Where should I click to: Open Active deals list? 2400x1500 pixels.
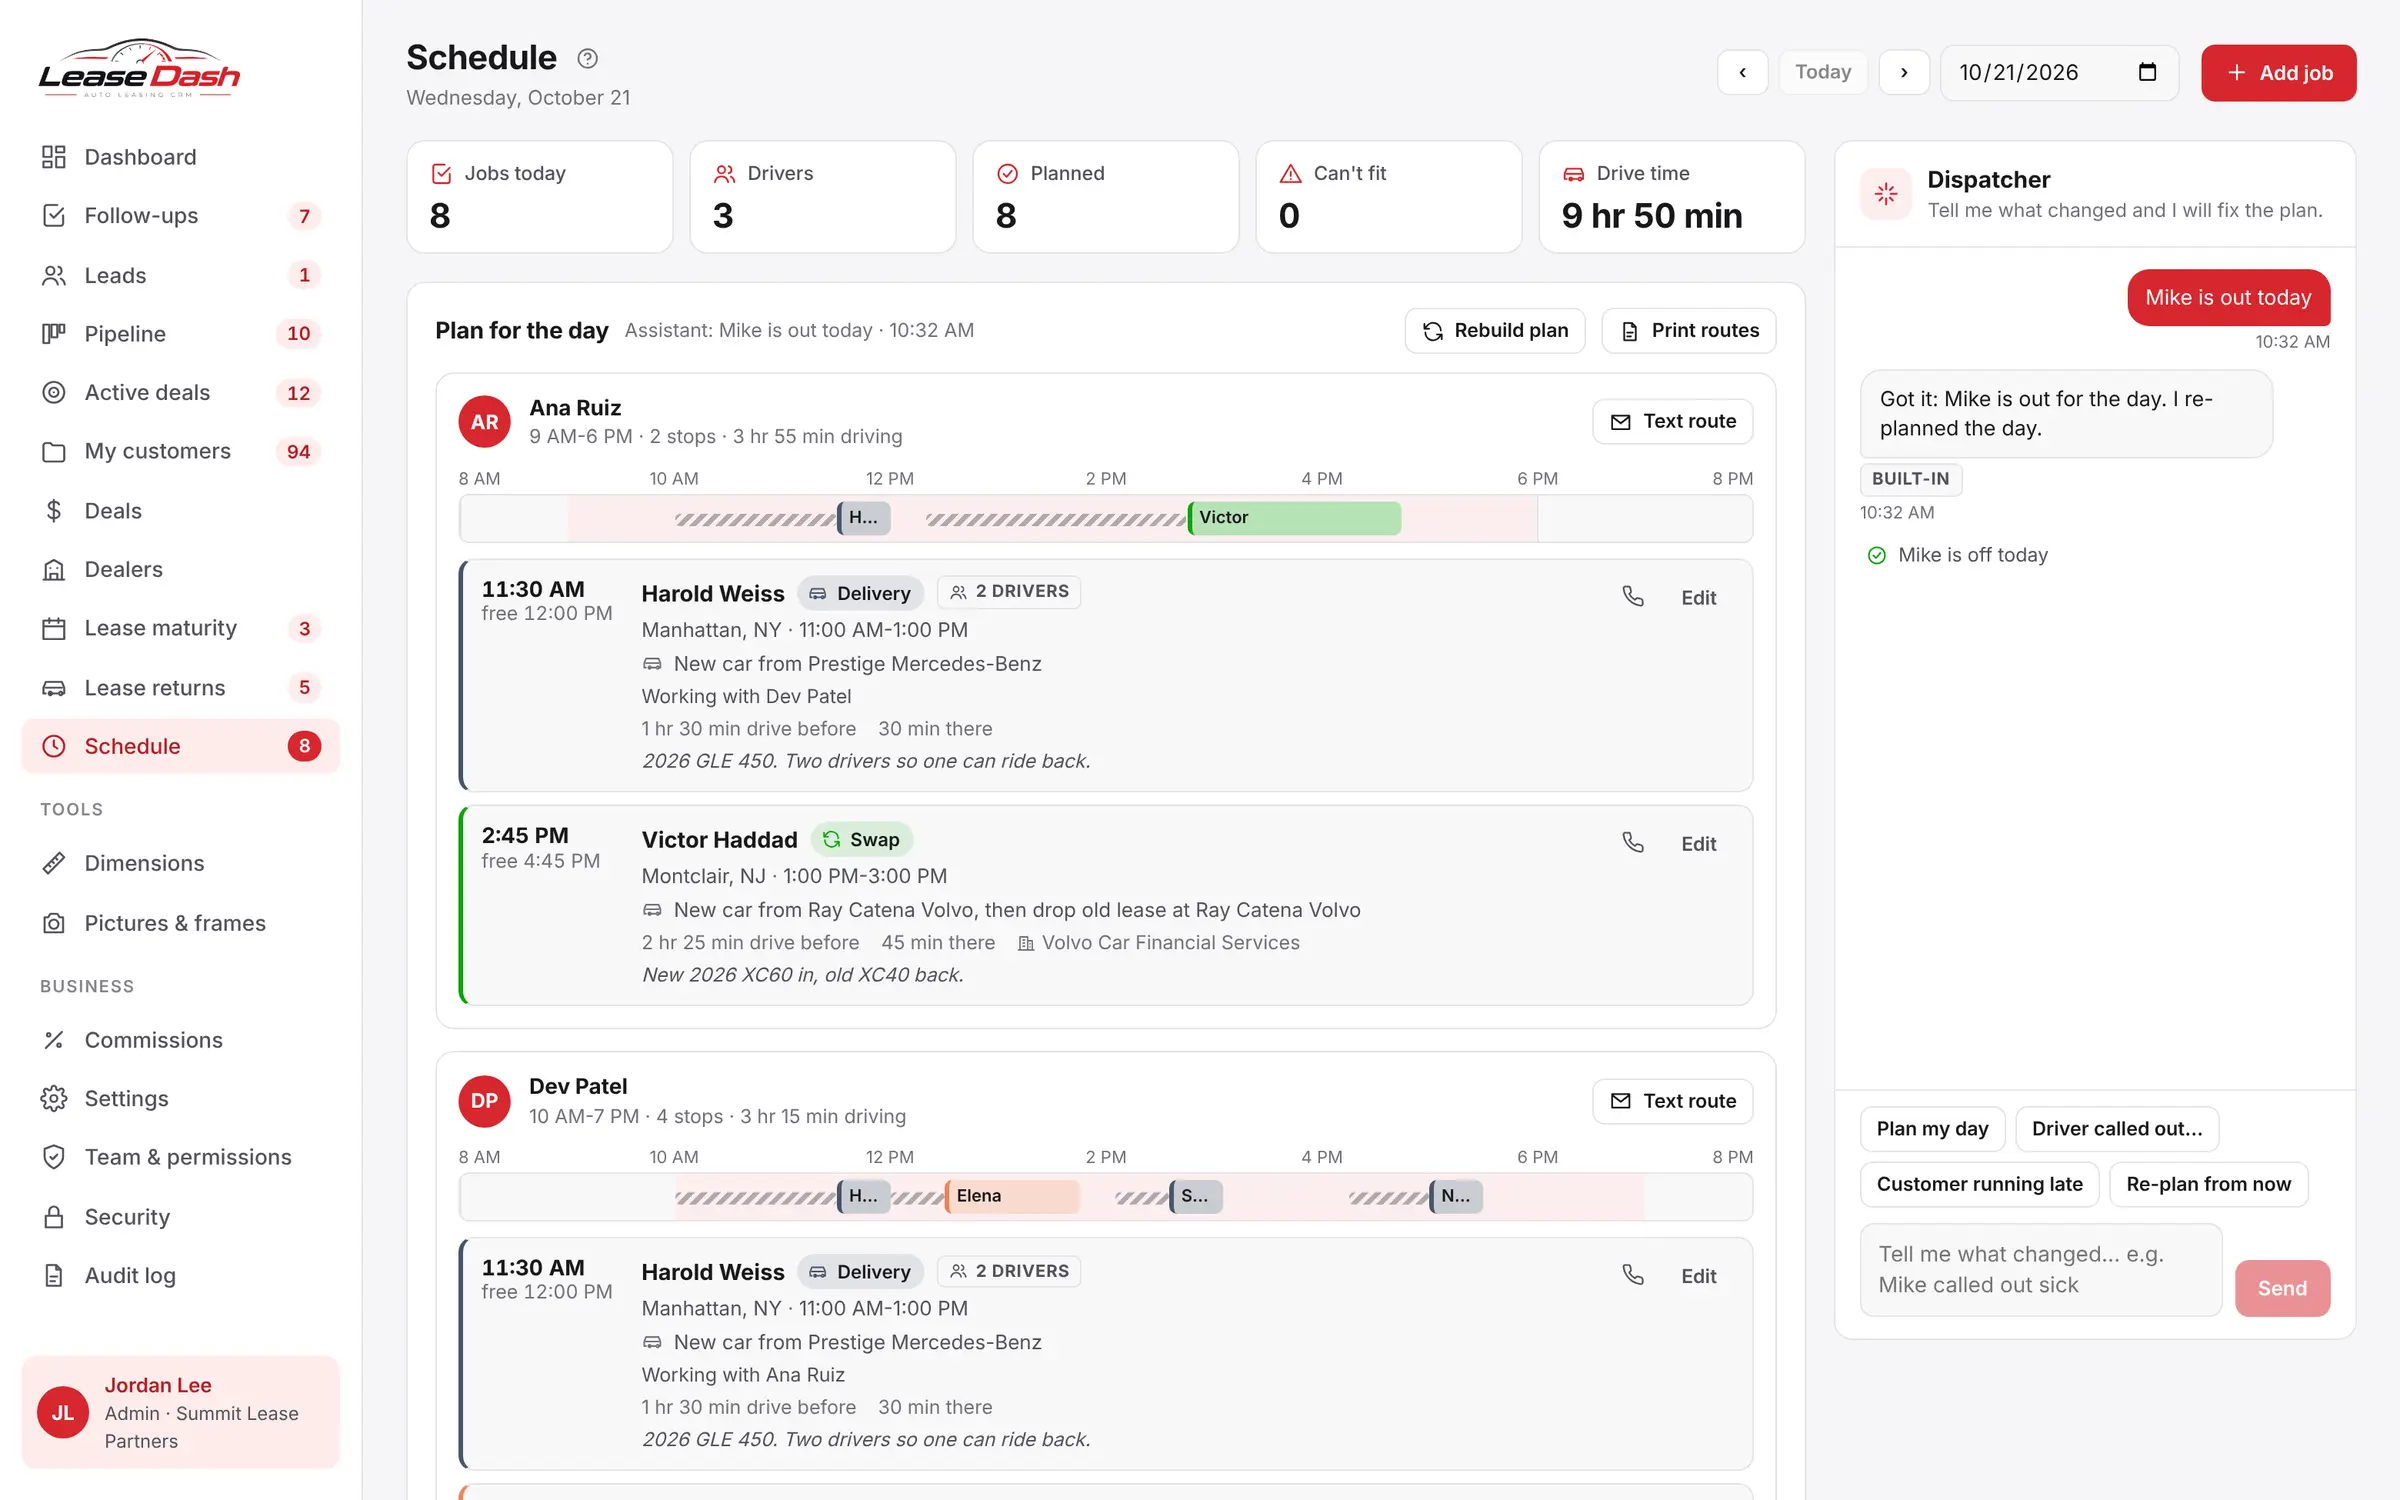click(180, 393)
